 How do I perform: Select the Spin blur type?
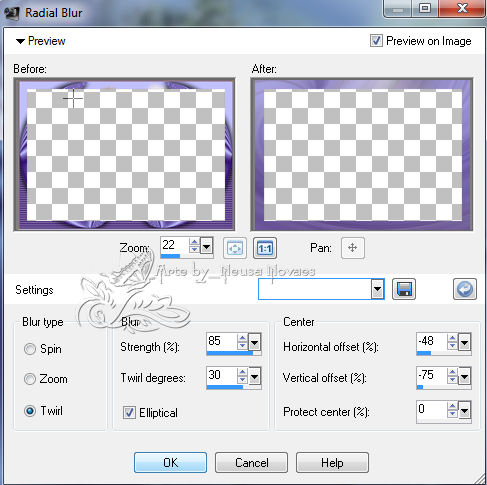[30, 349]
